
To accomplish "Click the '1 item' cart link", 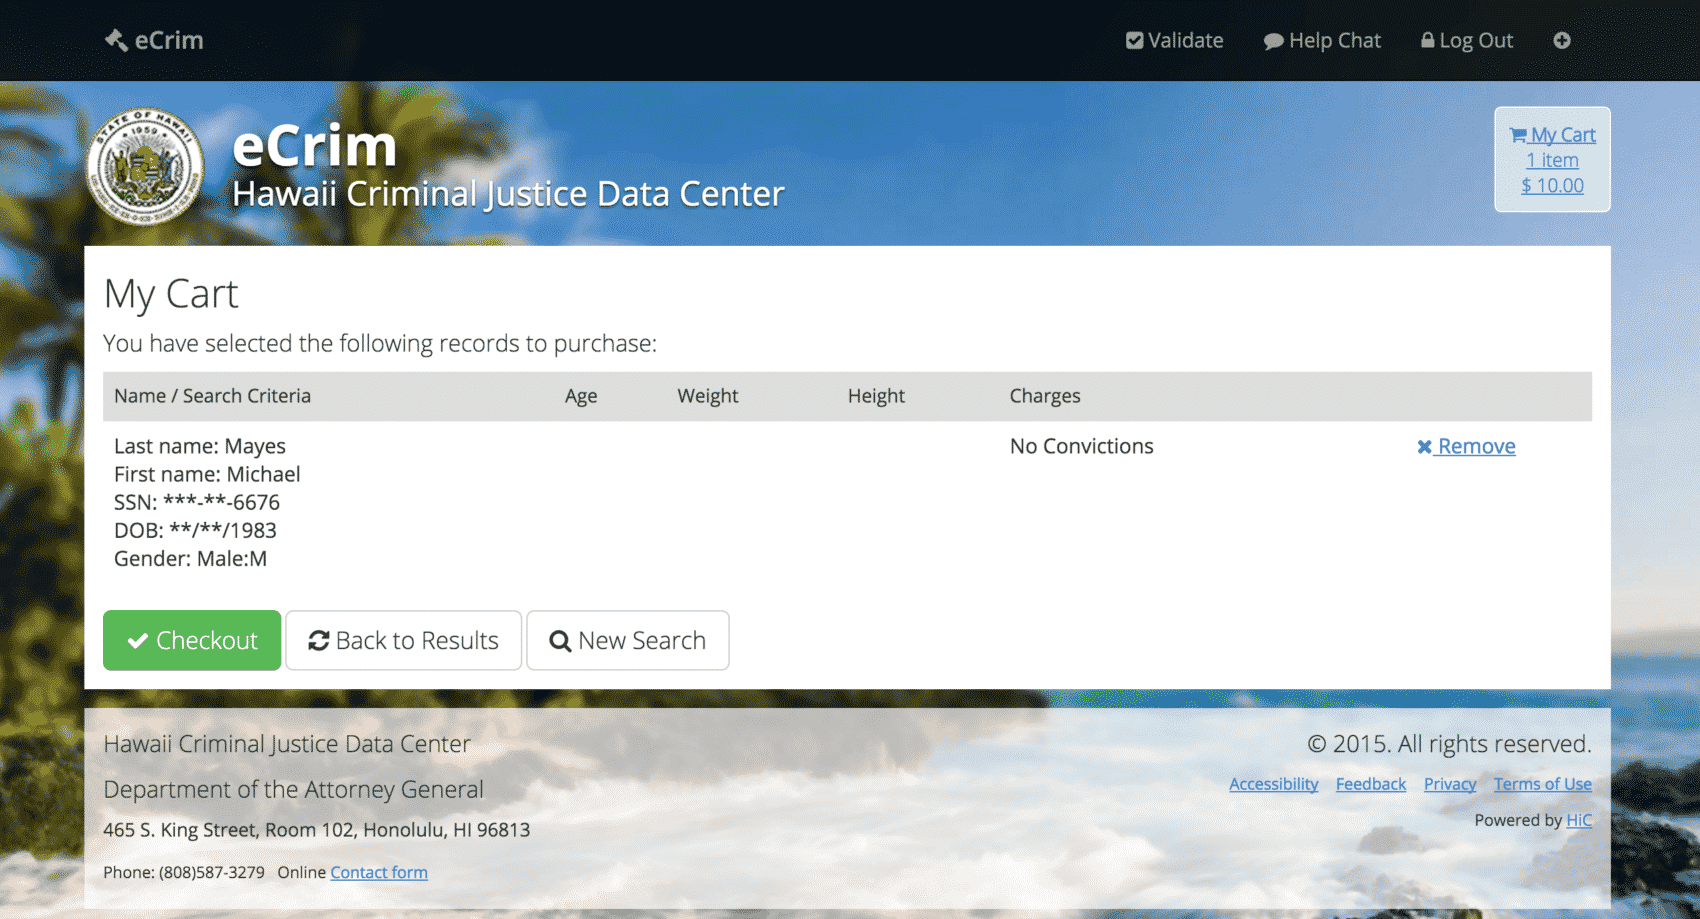I will [x=1552, y=160].
